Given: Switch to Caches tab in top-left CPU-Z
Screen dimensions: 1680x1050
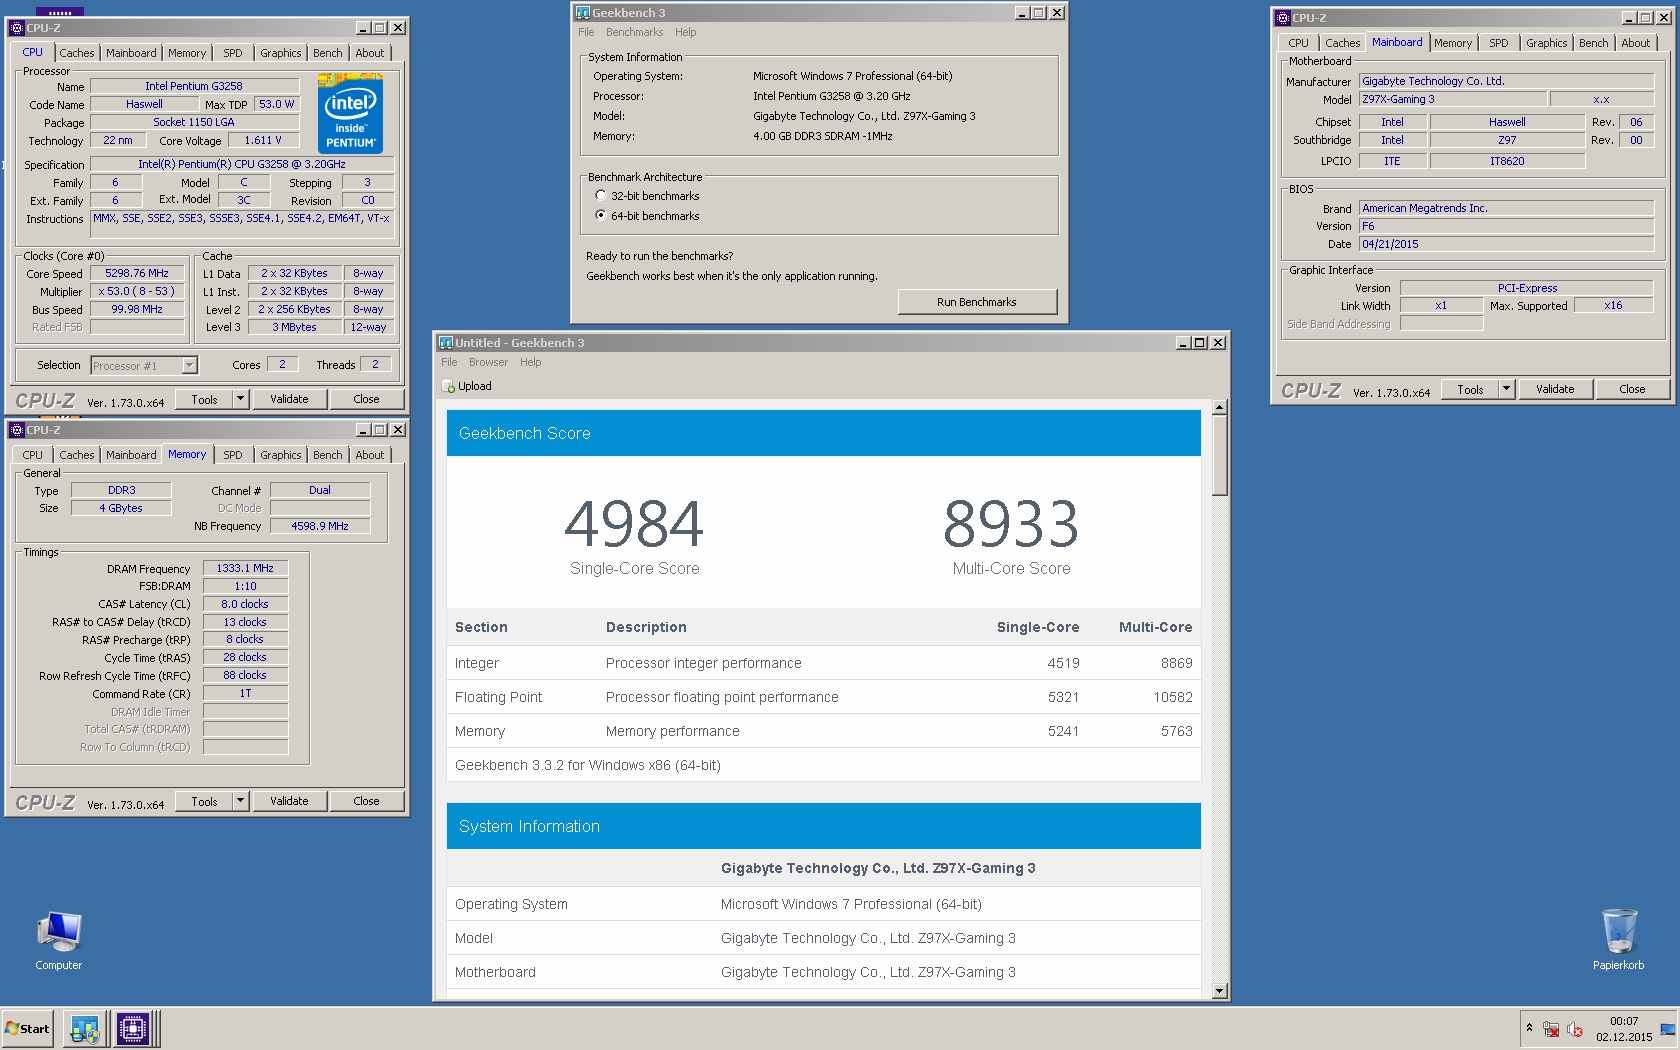Looking at the screenshot, I should coord(76,53).
